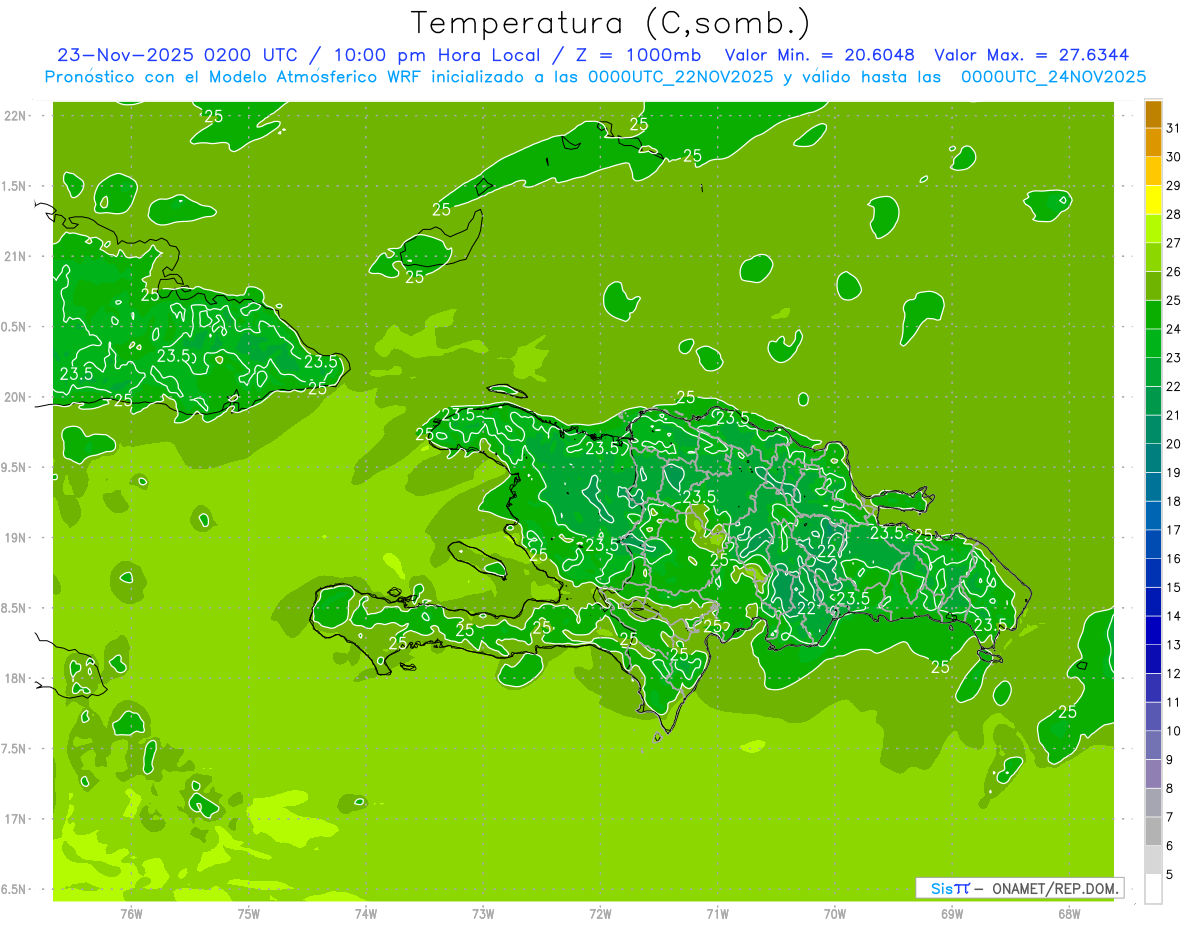This screenshot has width=1200, height=927.
Task: Click the "0.5N" latitude label
Action: 14,327
